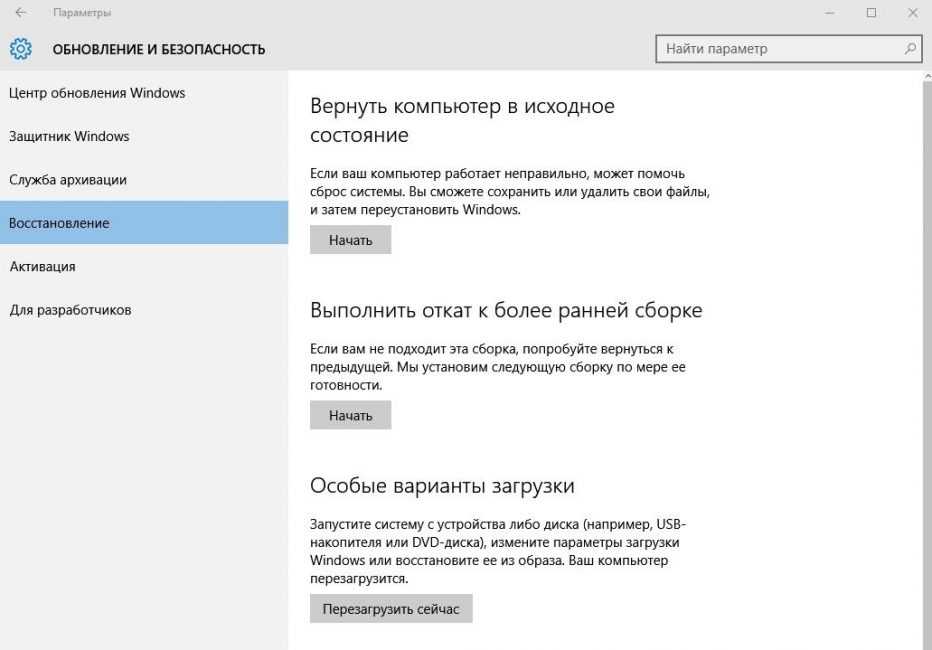Image resolution: width=932 pixels, height=650 pixels.
Task: Click the ОБНОВЛЕНИЕ И БЕЗОПАСНОСТЬ header title
Action: [x=158, y=49]
